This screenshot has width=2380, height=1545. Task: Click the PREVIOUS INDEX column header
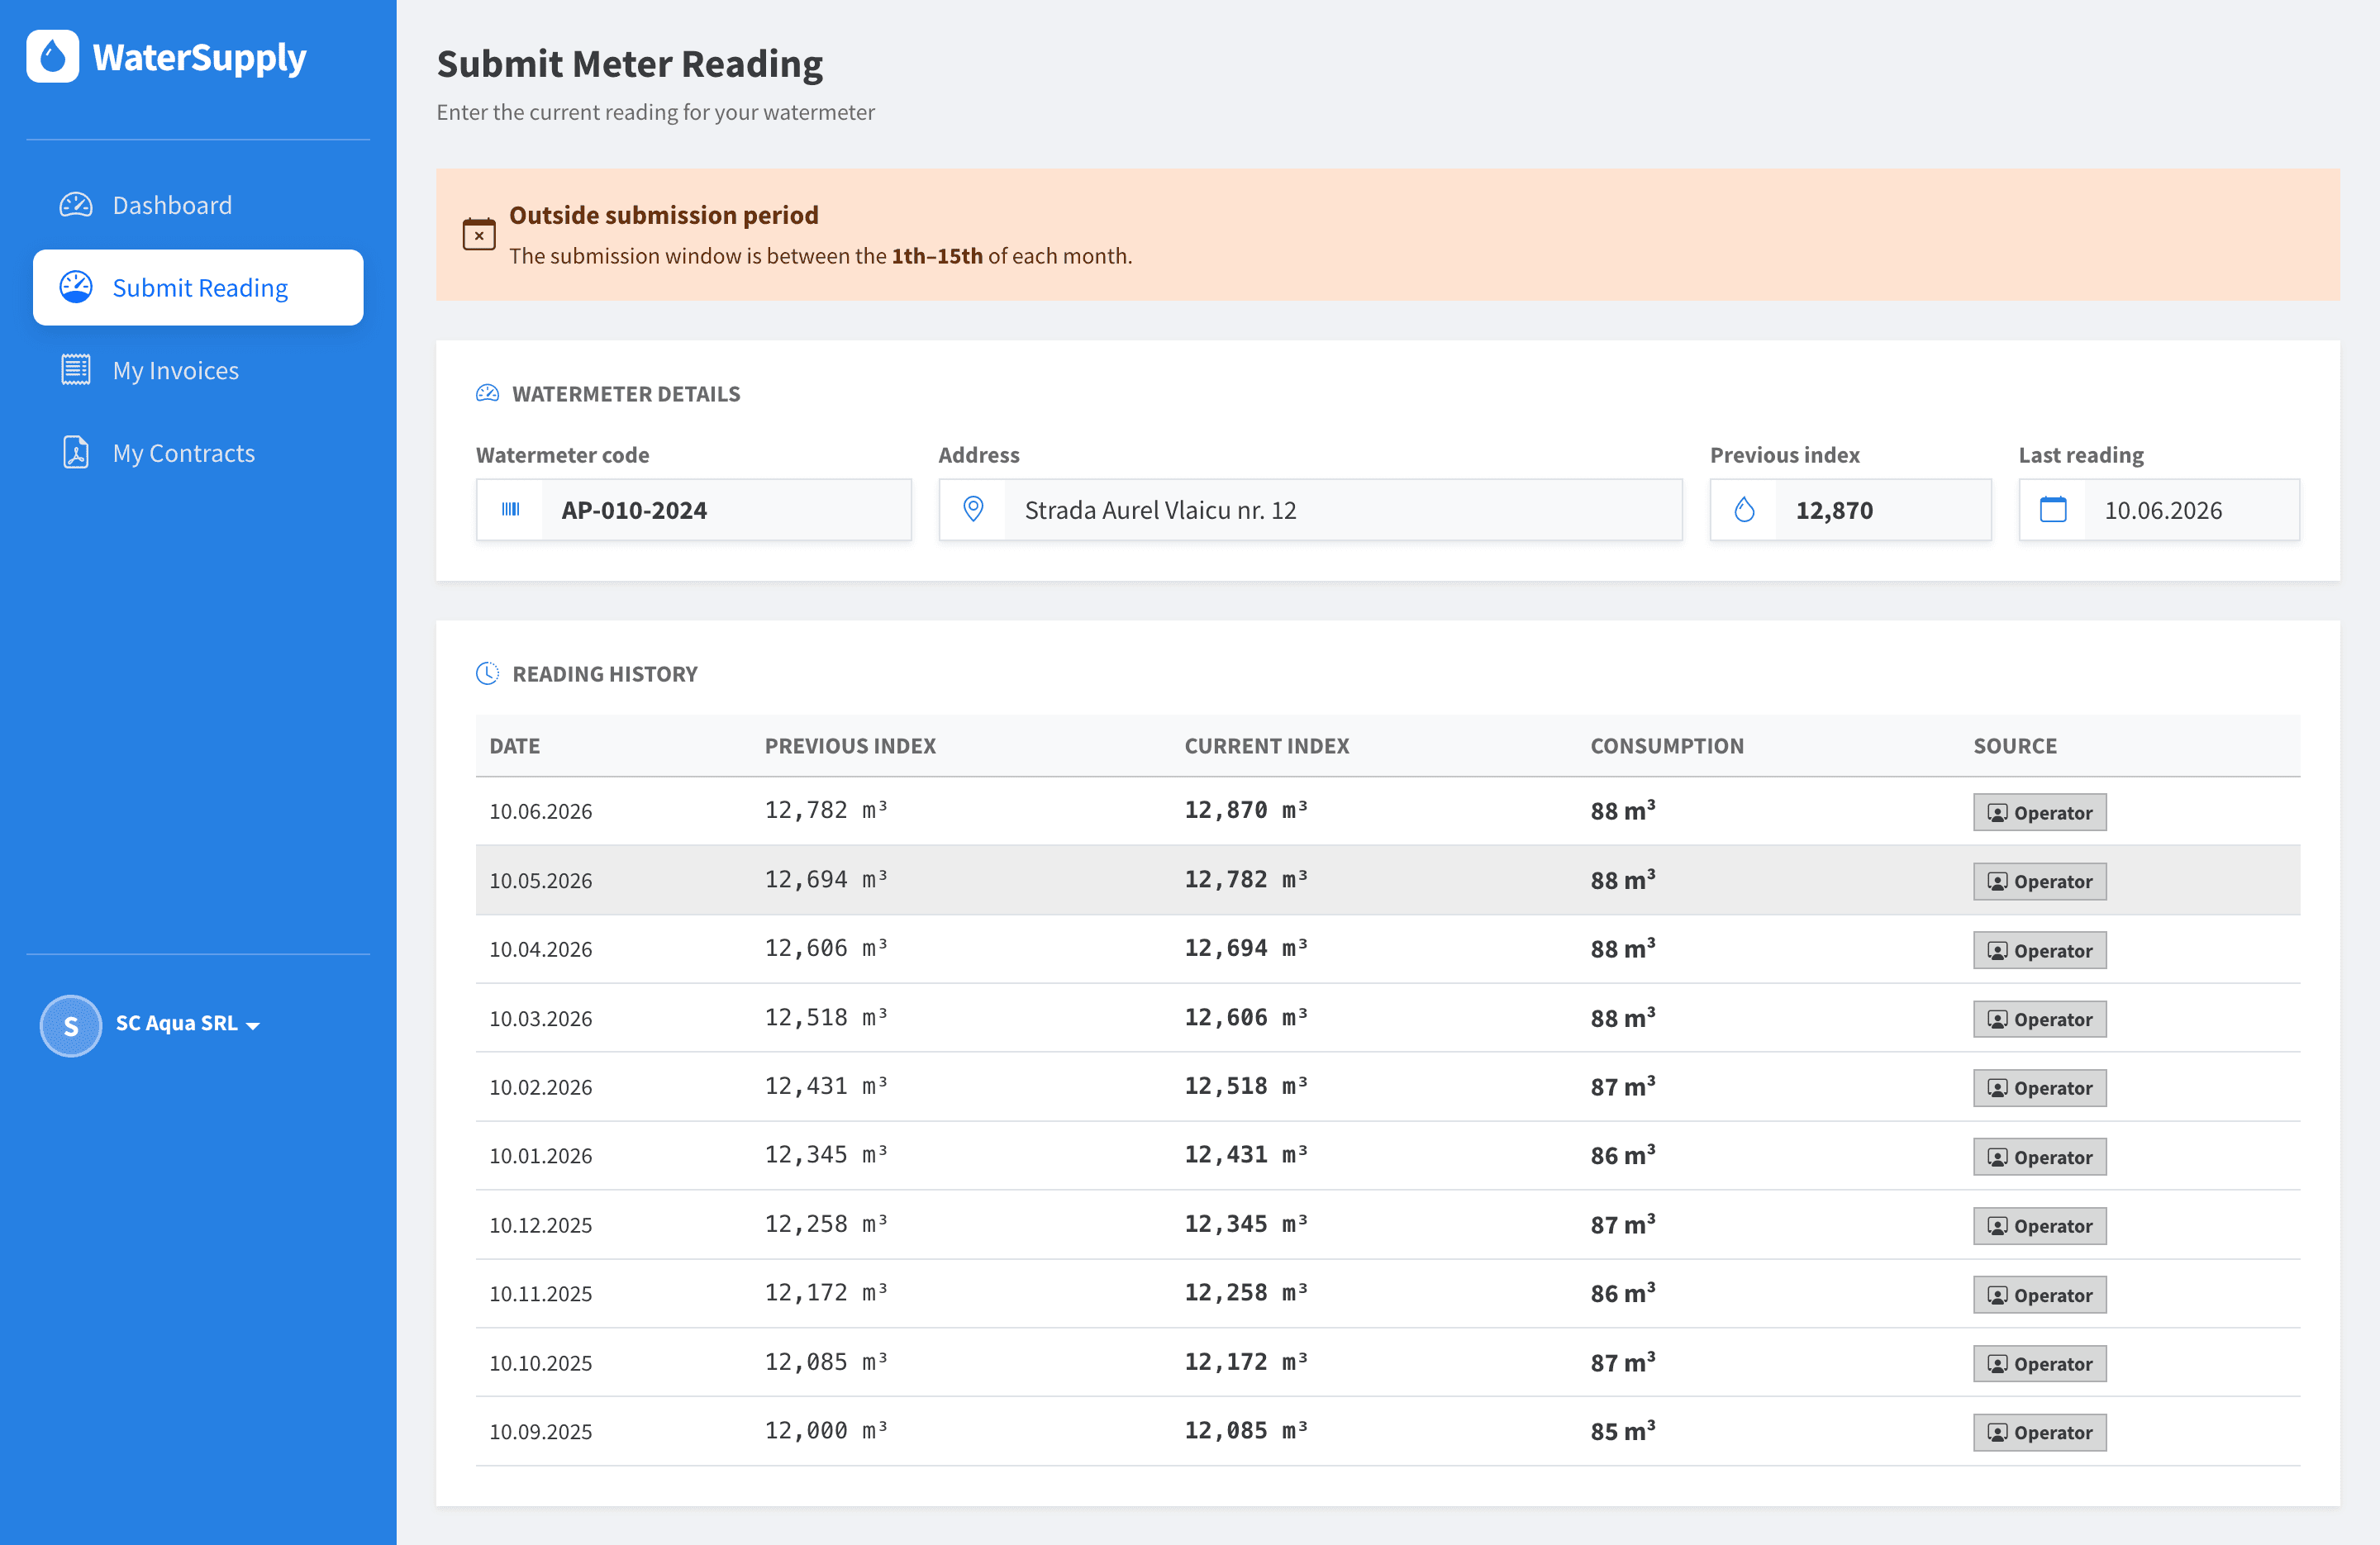coord(850,746)
